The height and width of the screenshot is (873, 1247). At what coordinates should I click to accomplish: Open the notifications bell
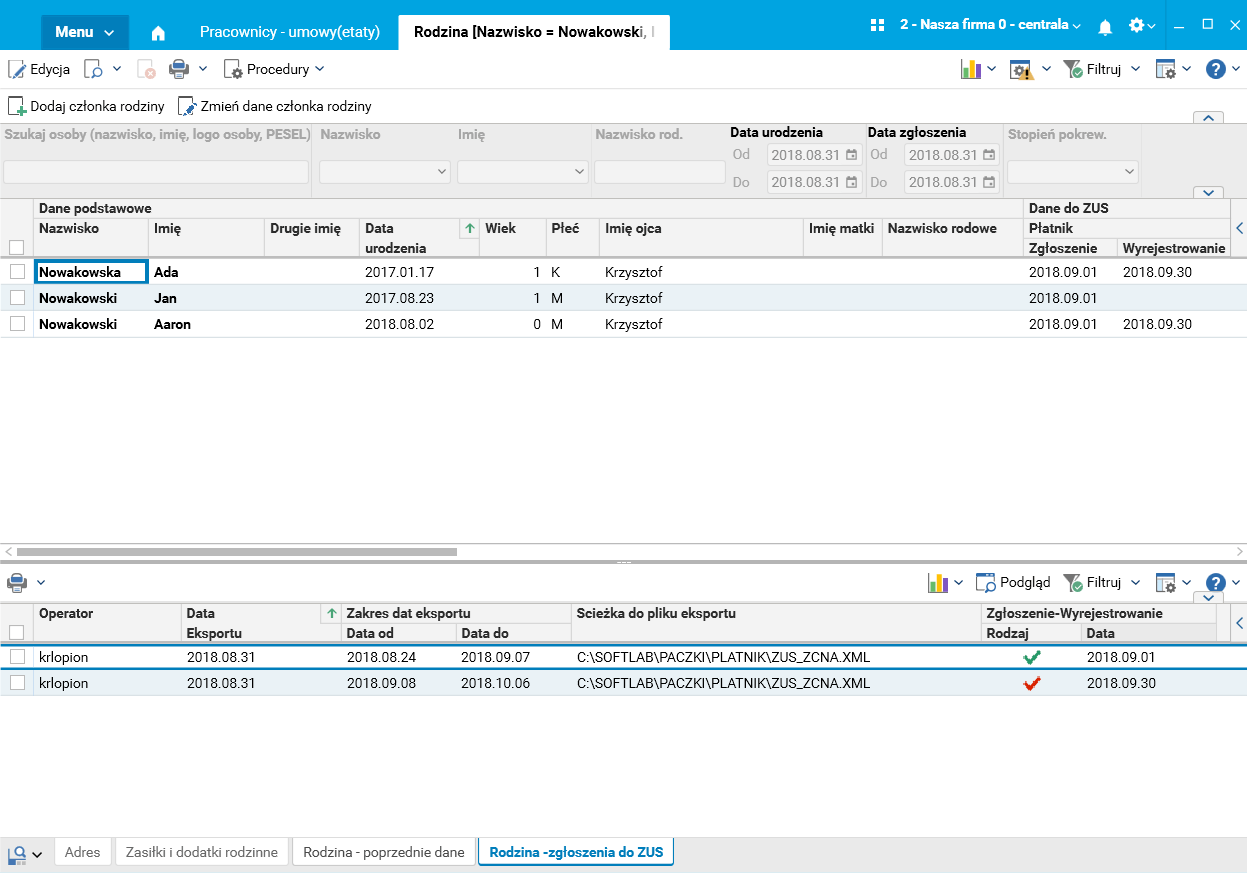click(1105, 27)
